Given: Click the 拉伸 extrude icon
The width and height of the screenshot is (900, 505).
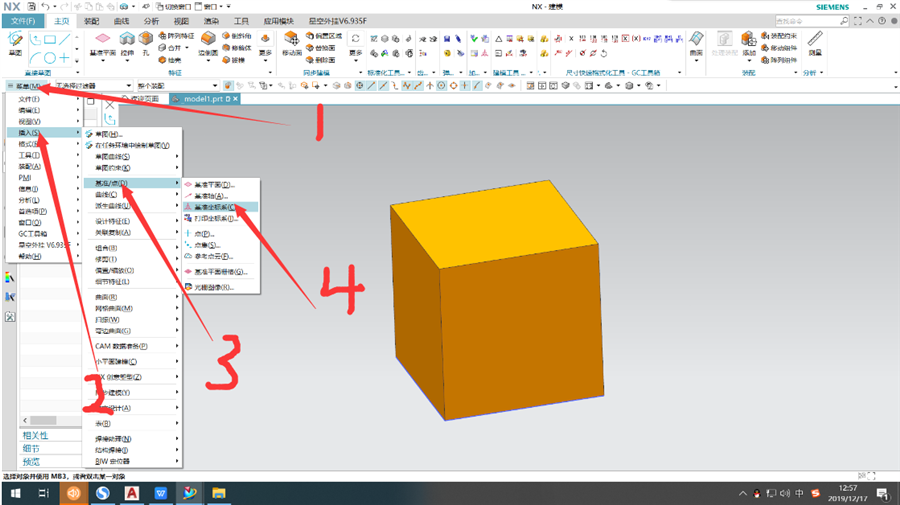Looking at the screenshot, I should click(127, 39).
